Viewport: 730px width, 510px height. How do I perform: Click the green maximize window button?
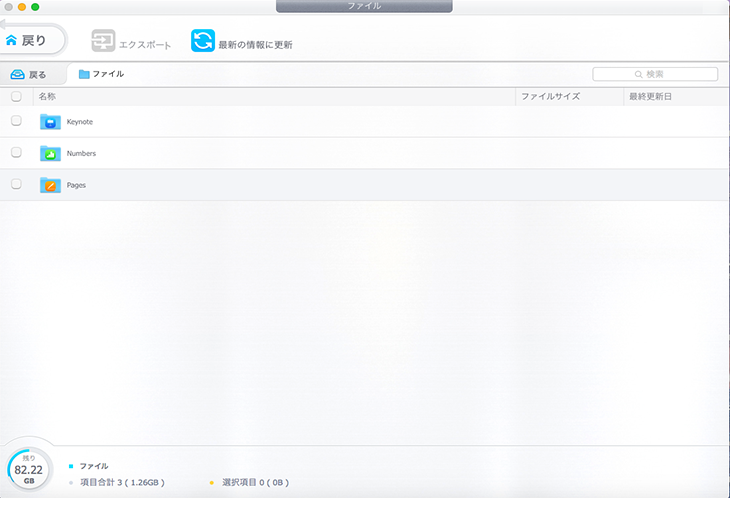(35, 7)
